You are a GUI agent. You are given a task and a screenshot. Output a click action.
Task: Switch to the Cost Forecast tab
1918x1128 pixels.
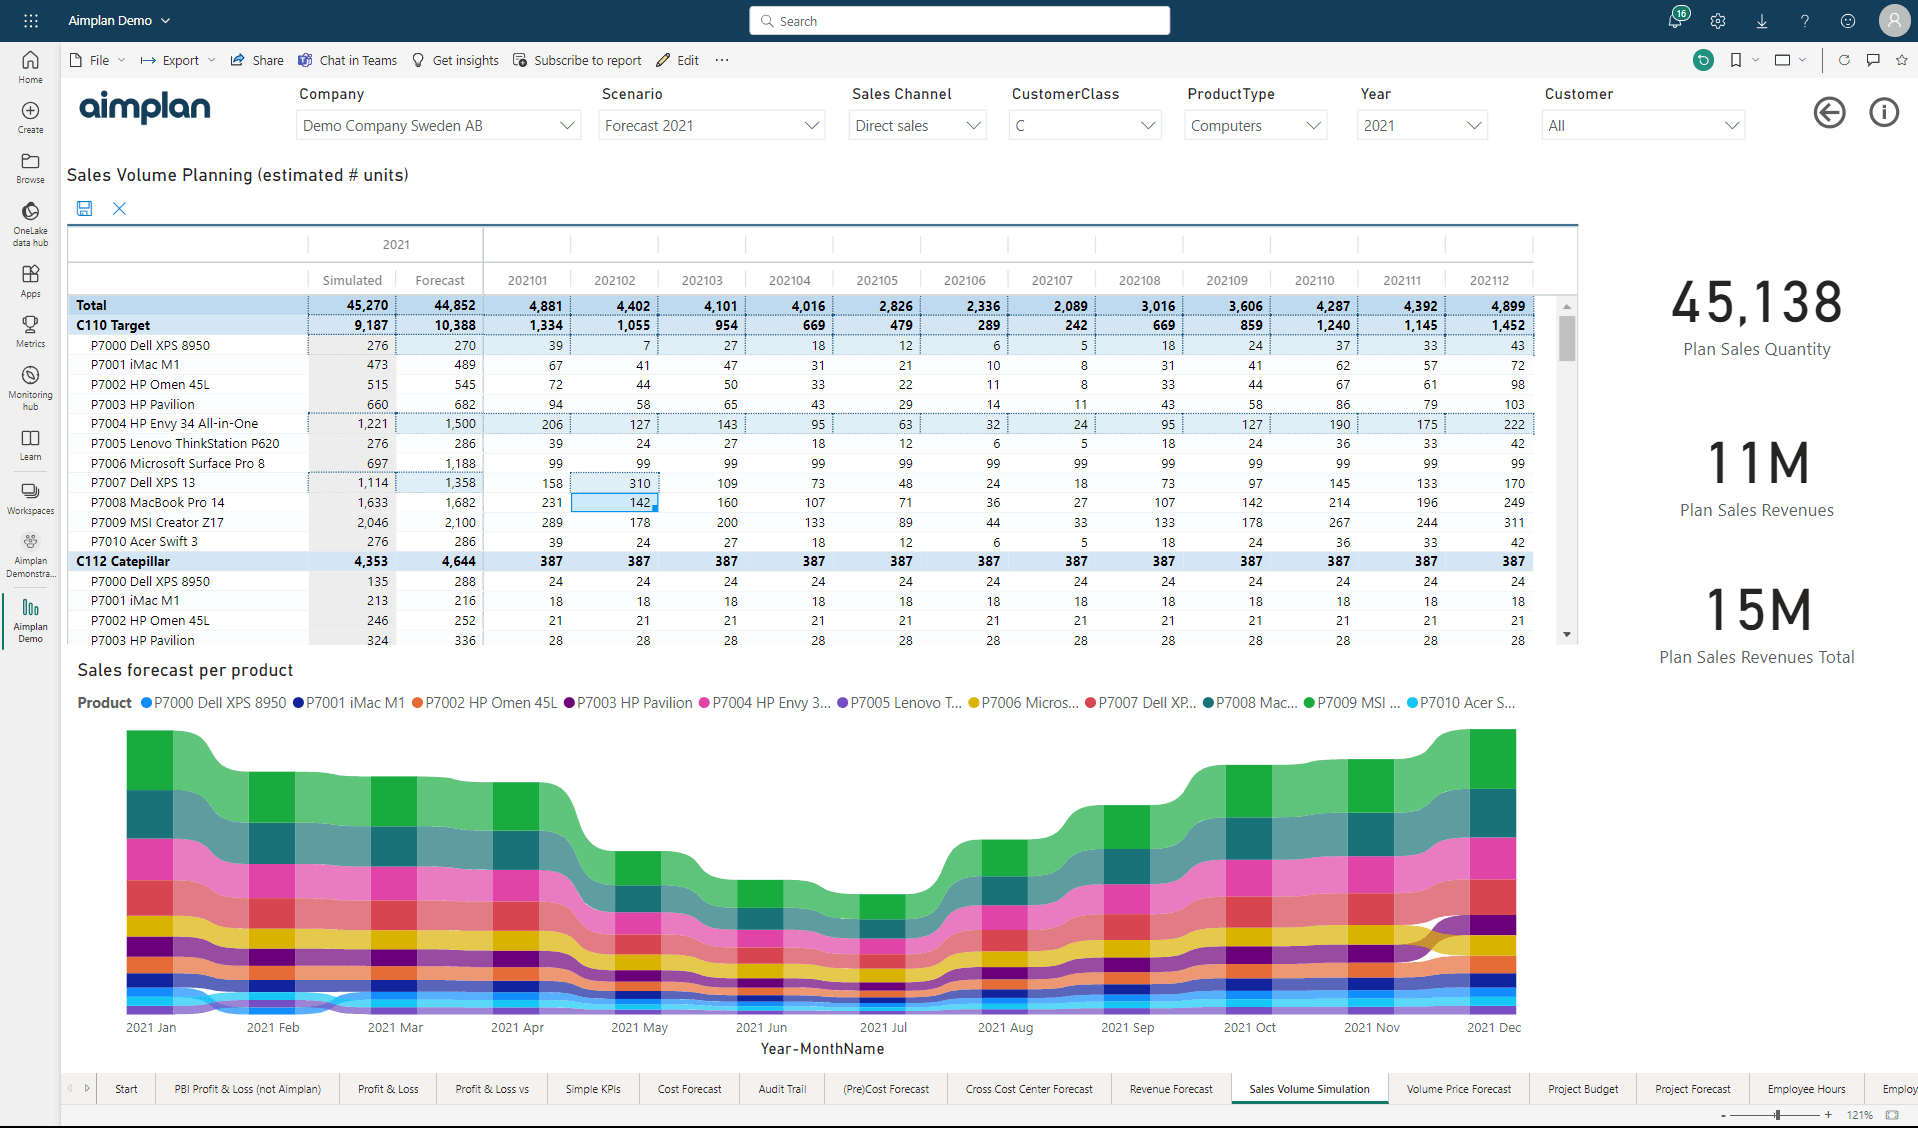click(x=689, y=1089)
